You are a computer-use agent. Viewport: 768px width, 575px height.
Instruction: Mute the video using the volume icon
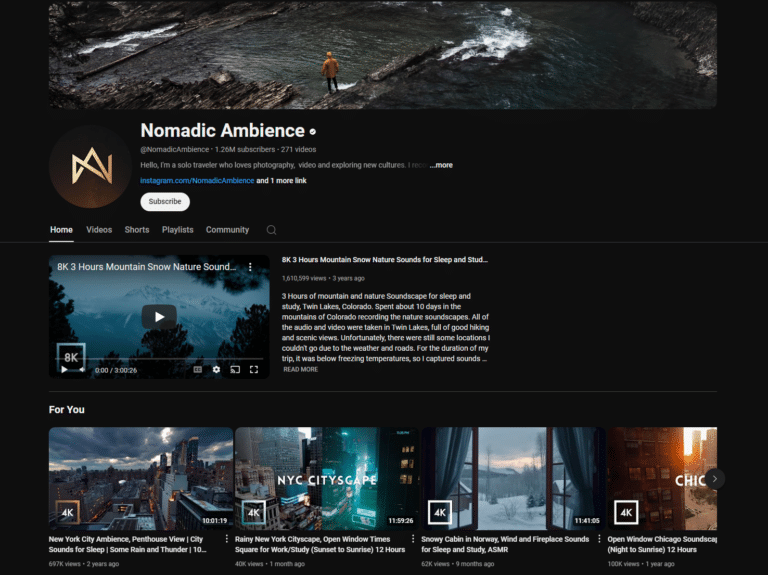82,369
